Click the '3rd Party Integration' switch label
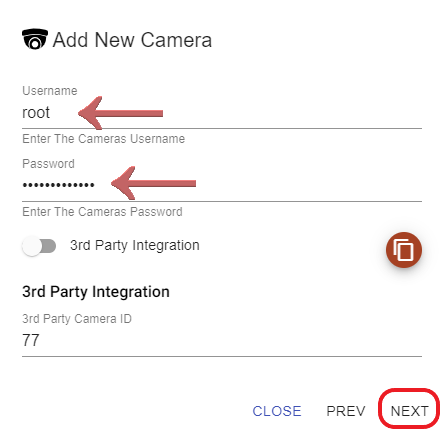Viewport: 445px width, 434px height. [x=135, y=245]
